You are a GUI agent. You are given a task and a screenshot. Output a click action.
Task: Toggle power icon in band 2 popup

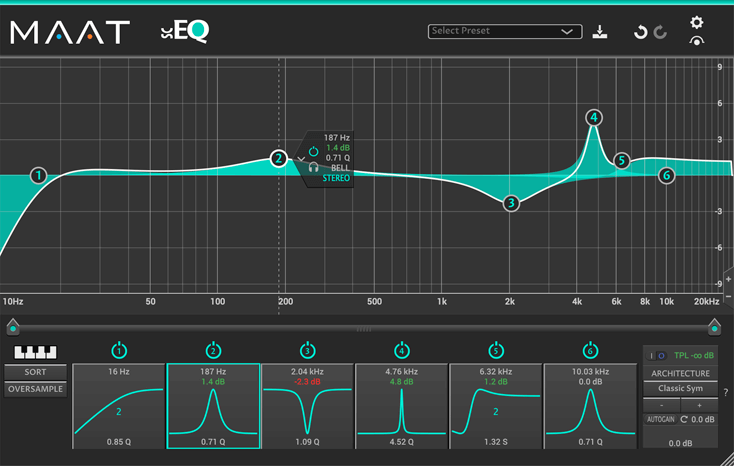pos(314,151)
